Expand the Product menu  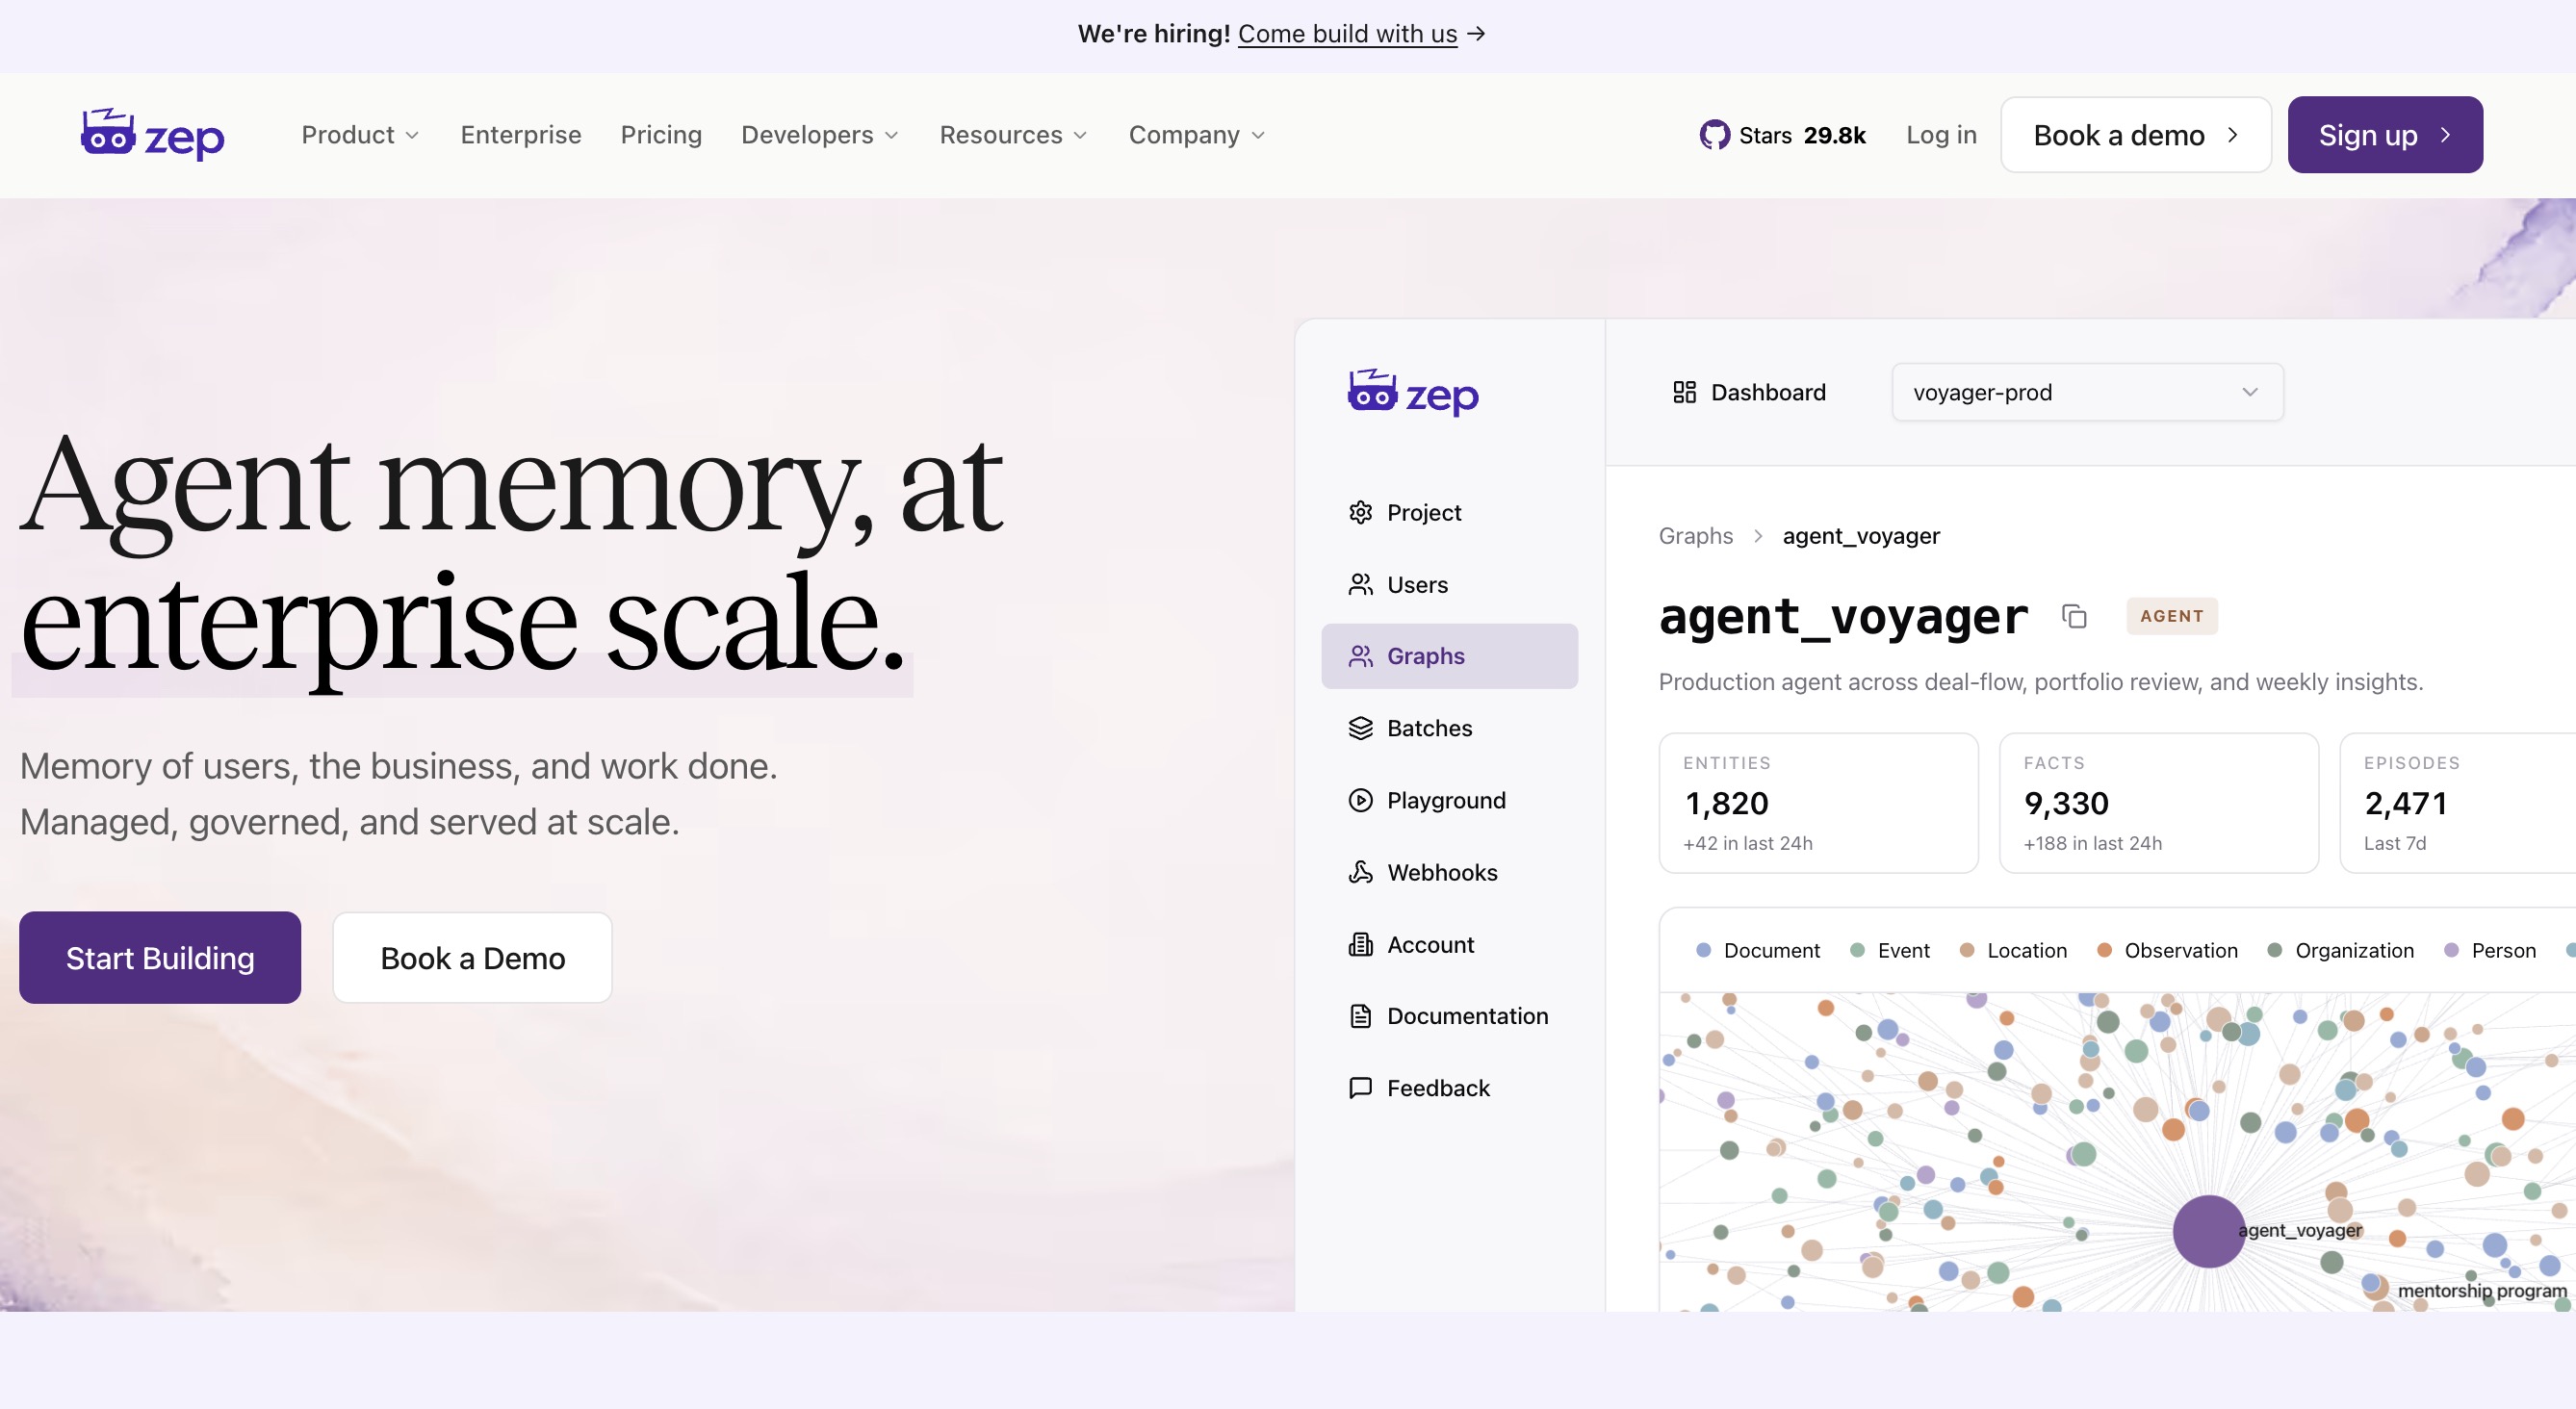point(360,135)
